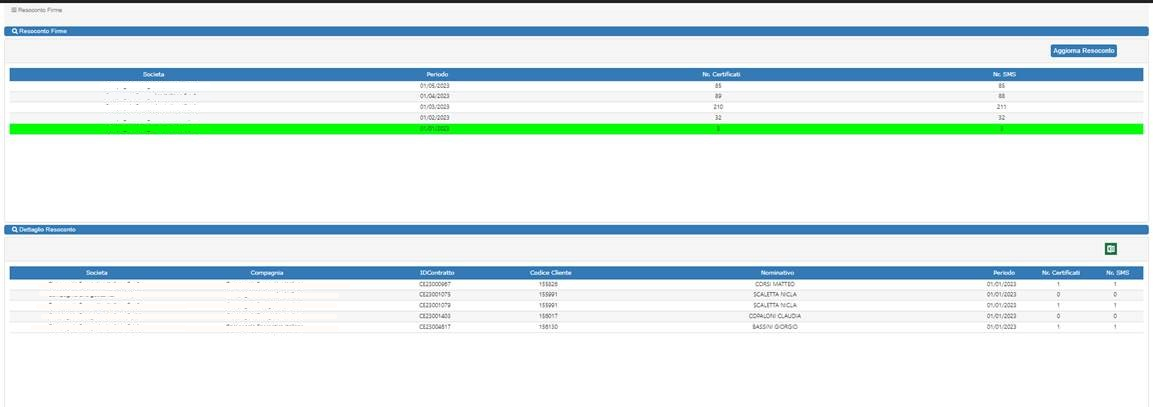1153x407 pixels.
Task: Sort summary table by Periodo column header
Action: 437,75
